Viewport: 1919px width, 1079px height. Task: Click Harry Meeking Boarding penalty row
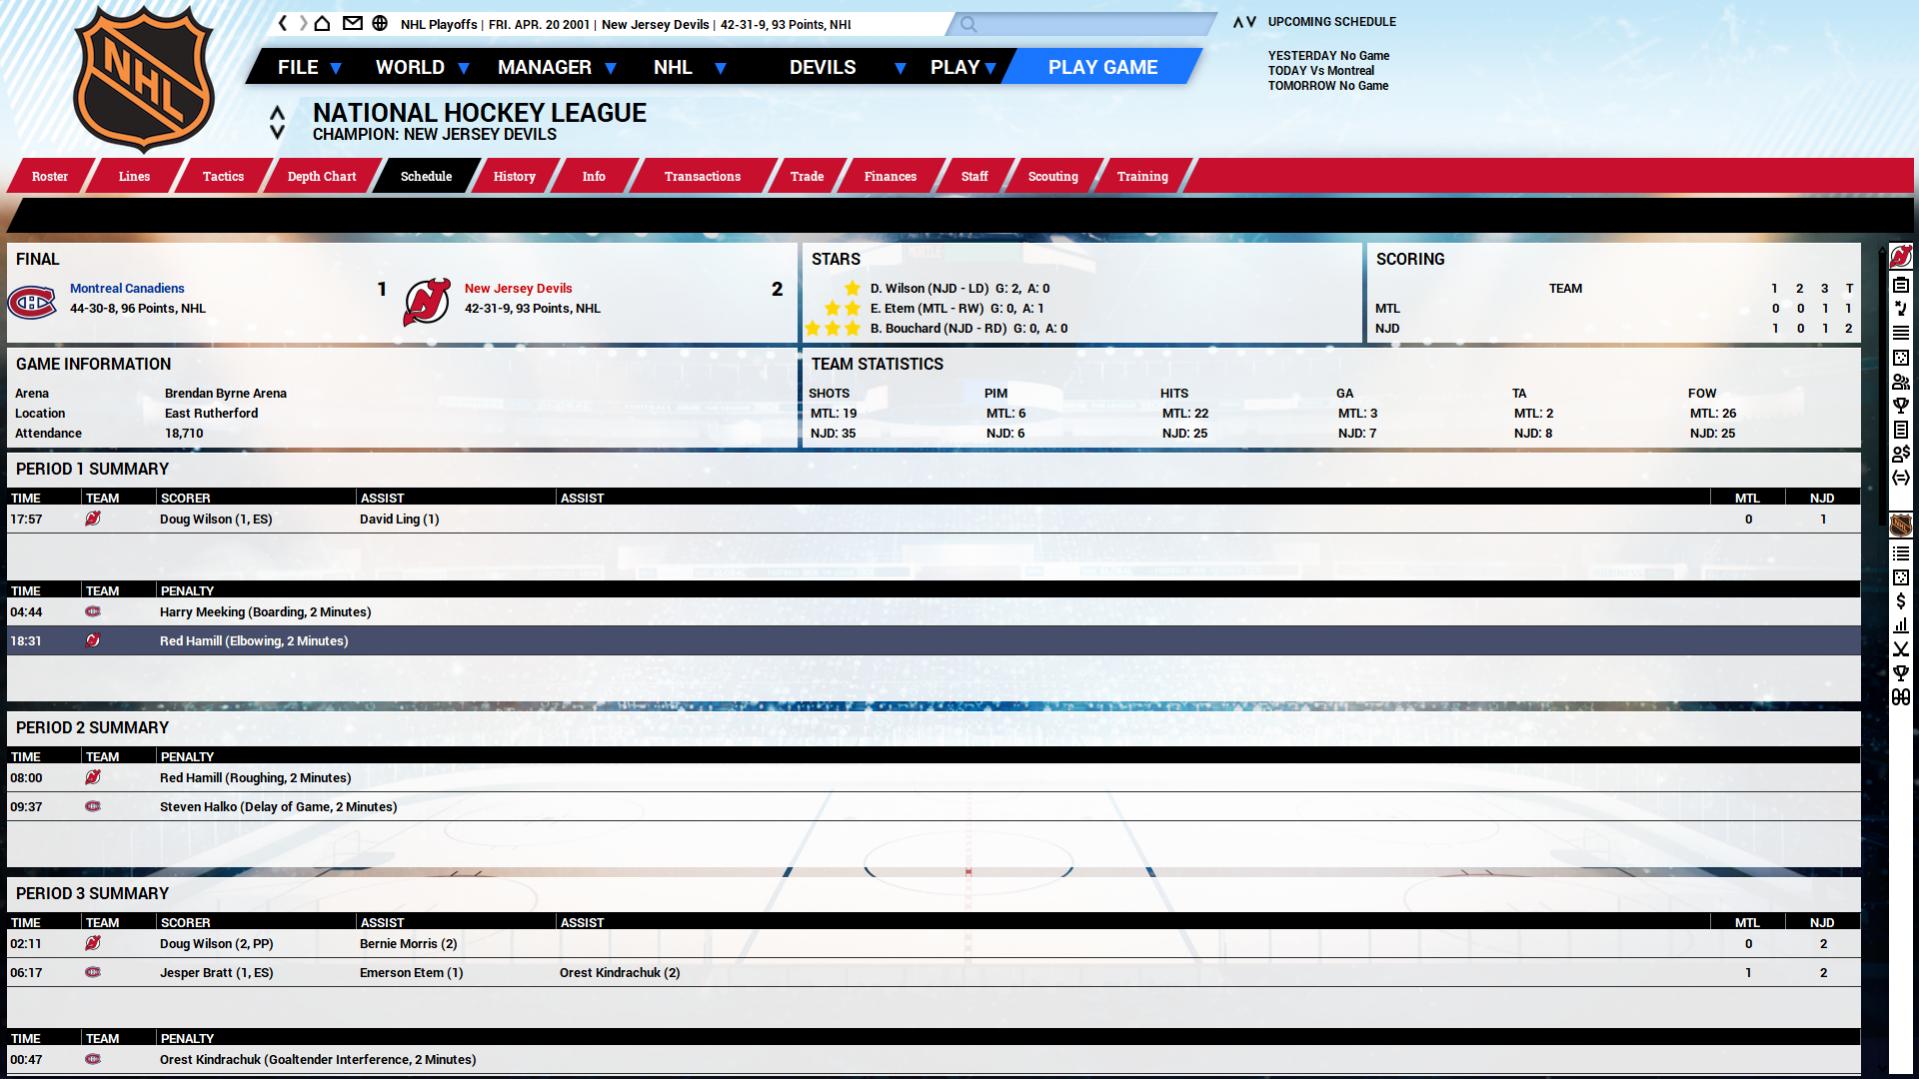pos(934,612)
